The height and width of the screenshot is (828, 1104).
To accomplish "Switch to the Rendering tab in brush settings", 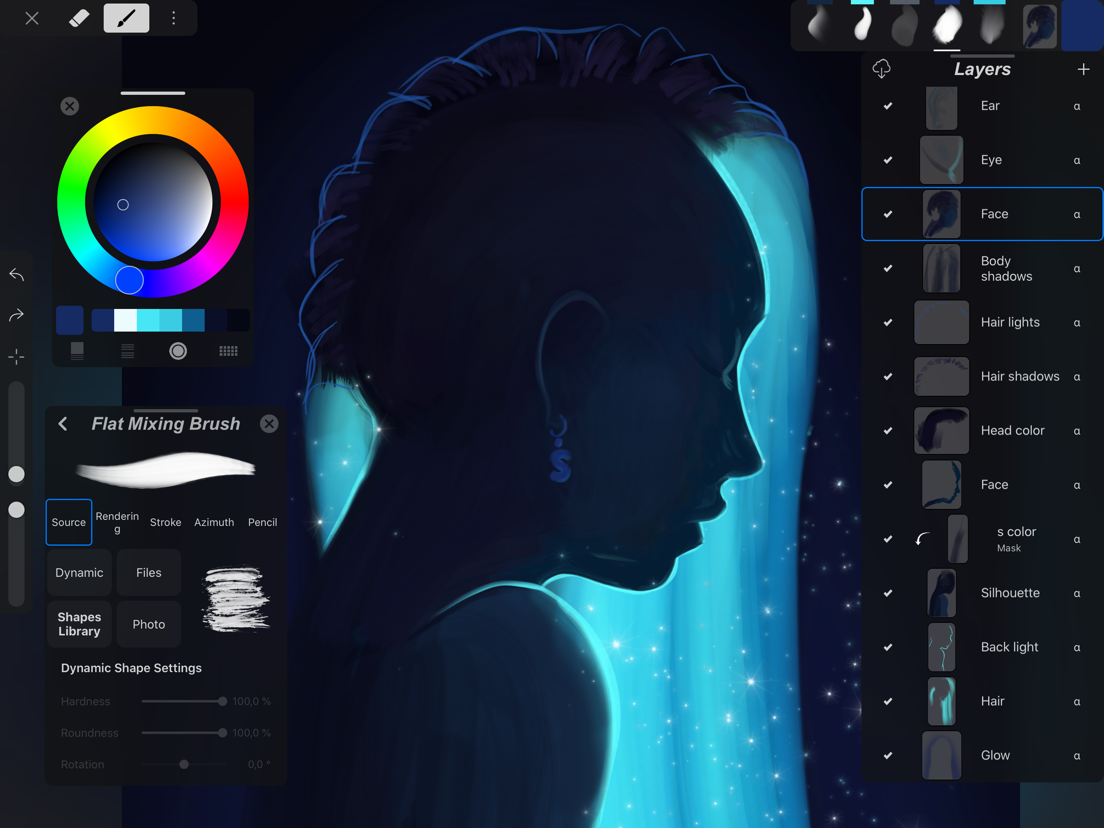I will click(x=117, y=521).
